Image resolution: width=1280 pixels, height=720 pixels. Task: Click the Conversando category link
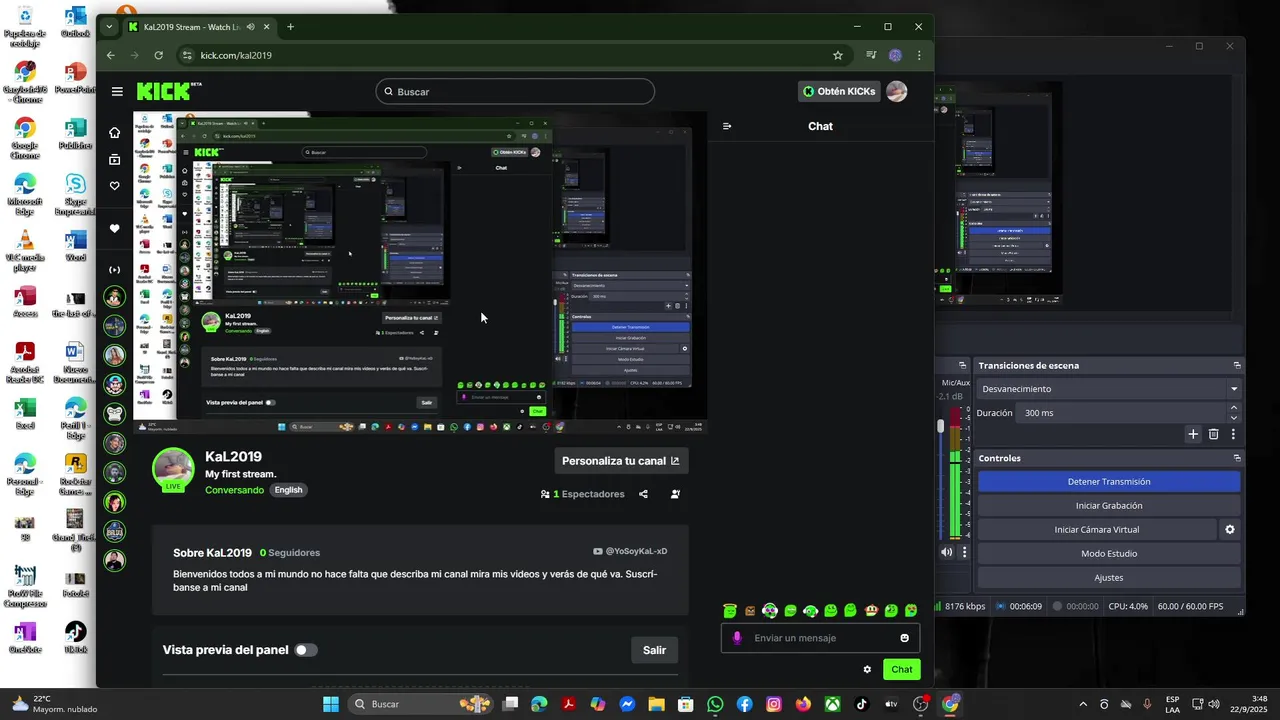pos(235,490)
